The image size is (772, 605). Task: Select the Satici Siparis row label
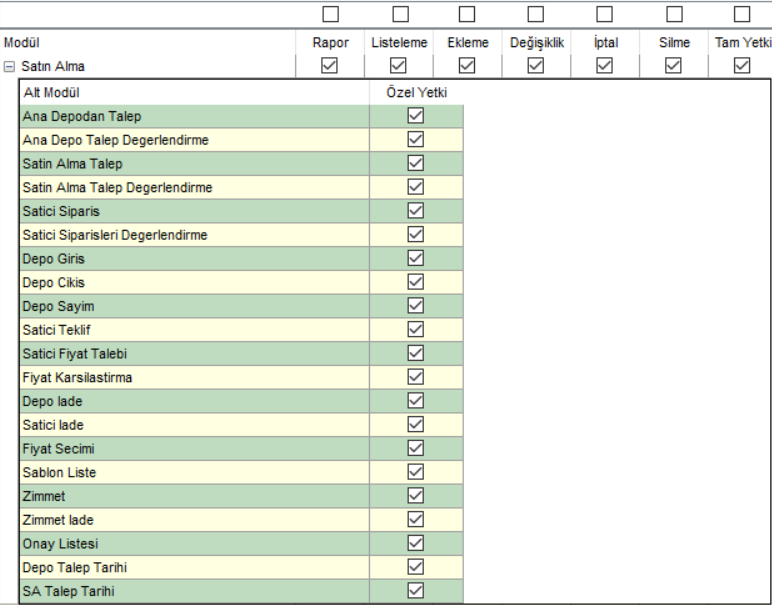[x=61, y=211]
